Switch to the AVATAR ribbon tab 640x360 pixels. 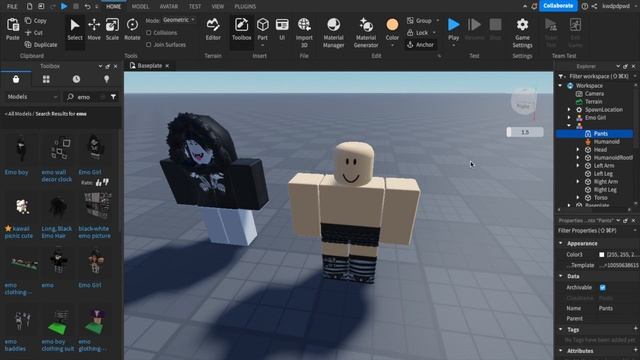169,7
